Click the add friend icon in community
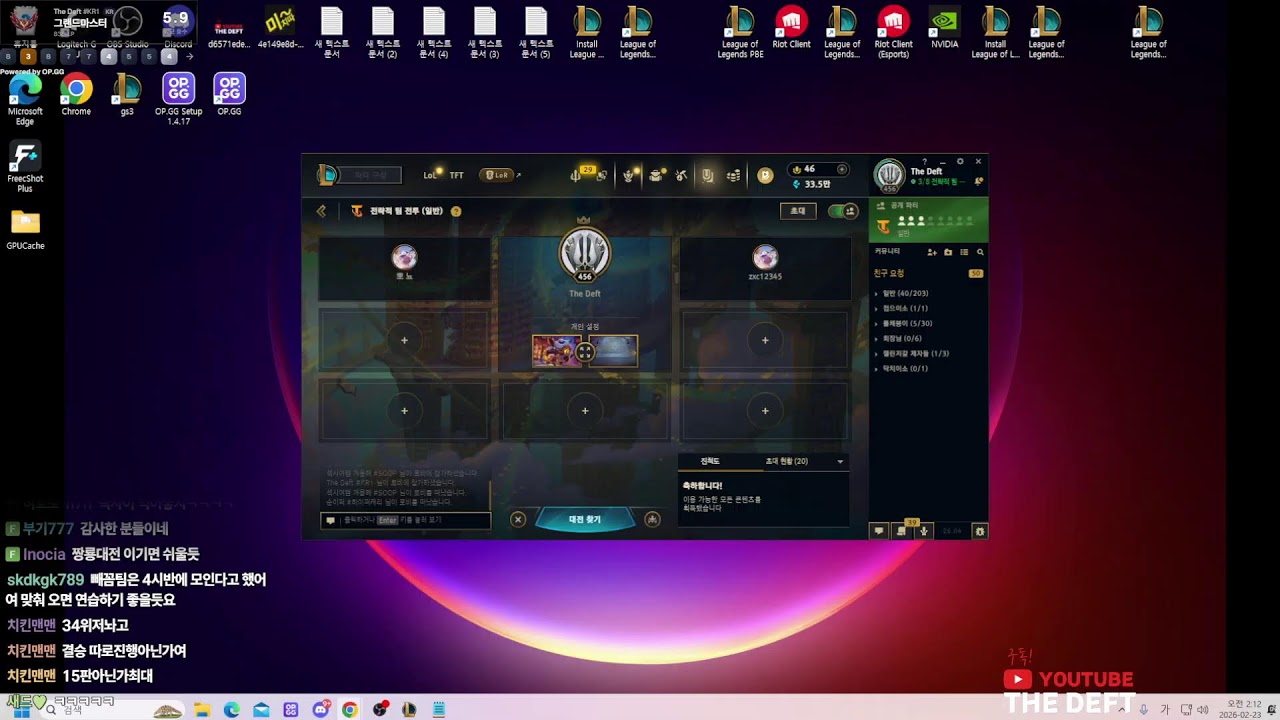Viewport: 1280px width, 720px height. tap(932, 252)
